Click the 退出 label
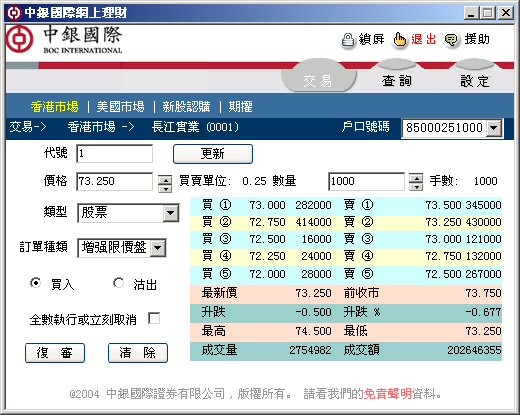The width and height of the screenshot is (520, 415). click(424, 39)
